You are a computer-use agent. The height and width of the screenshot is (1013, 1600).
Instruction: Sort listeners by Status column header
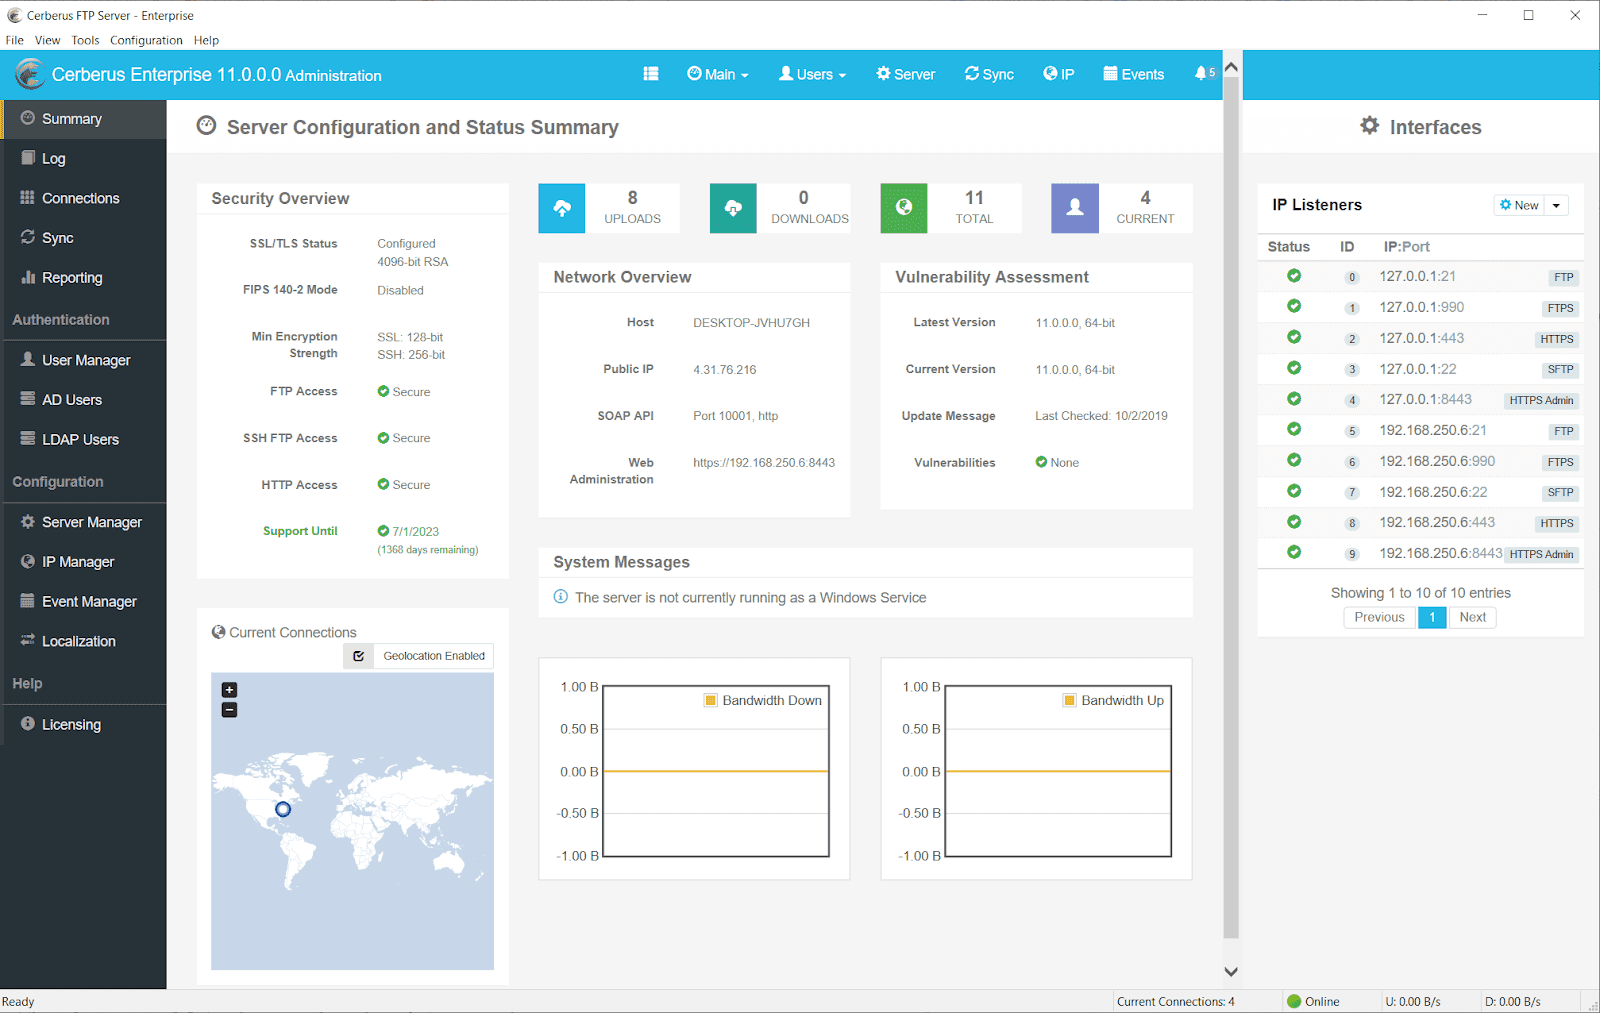1288,246
